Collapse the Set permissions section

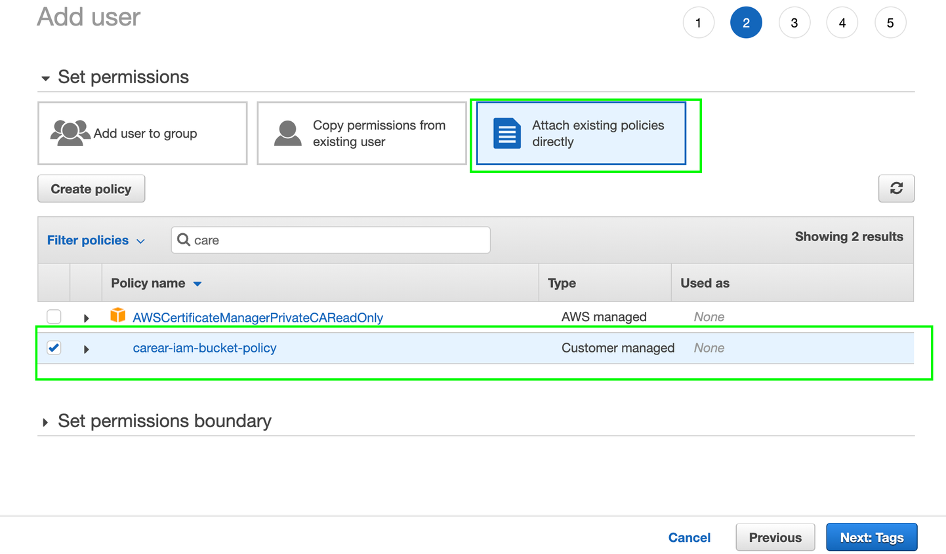pyautogui.click(x=45, y=78)
